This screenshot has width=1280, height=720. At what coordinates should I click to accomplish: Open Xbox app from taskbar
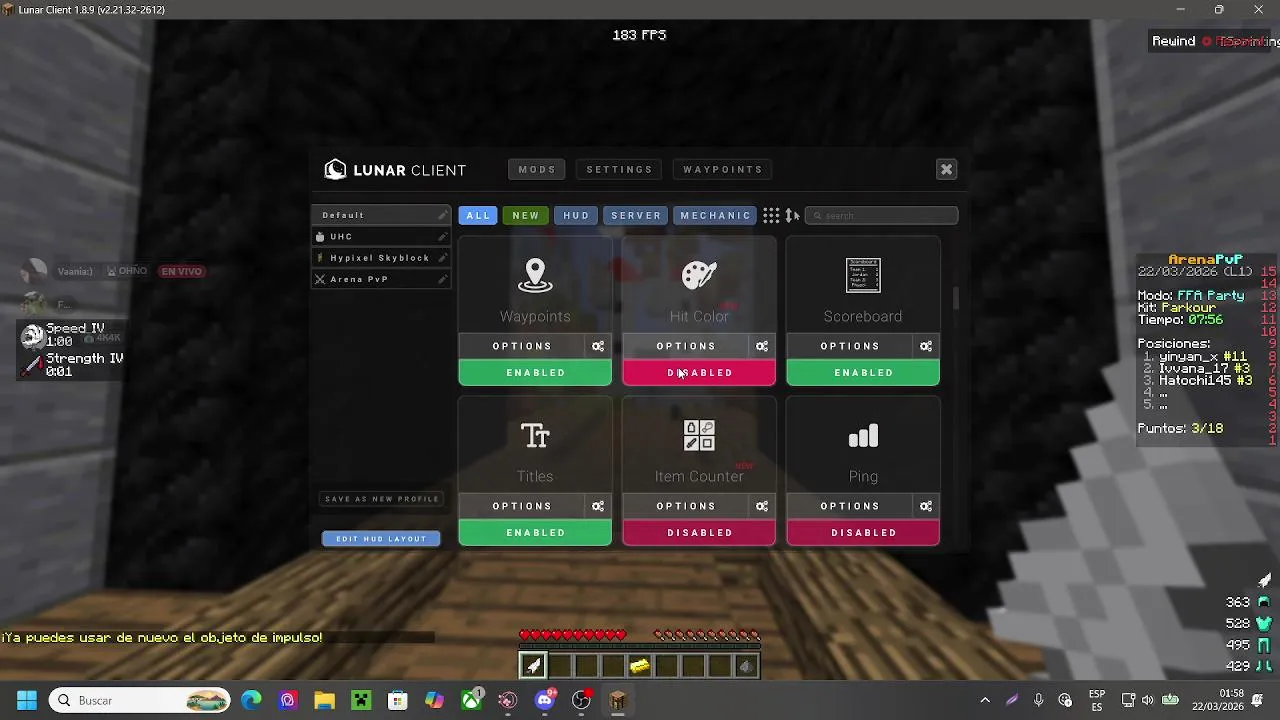click(x=472, y=700)
